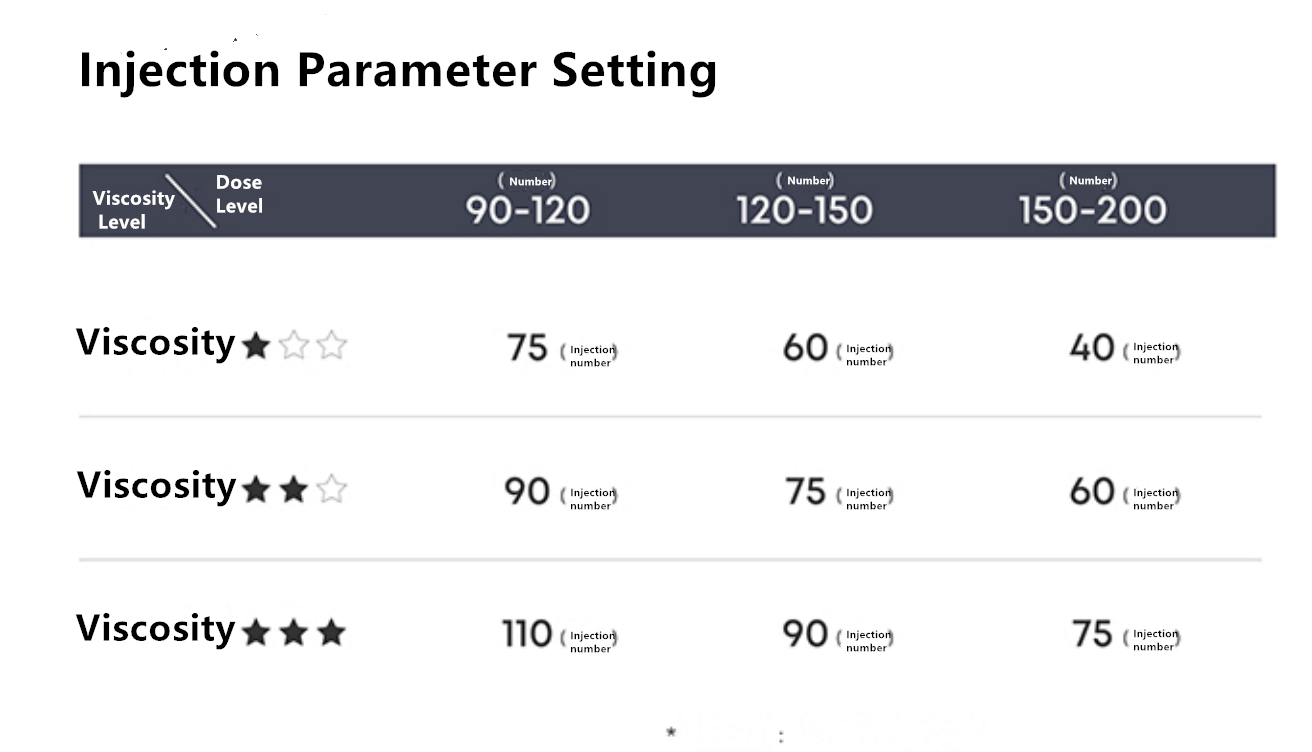Screen dimensions: 1312x752
Task: Click the 40 injection number value
Action: coord(1091,348)
